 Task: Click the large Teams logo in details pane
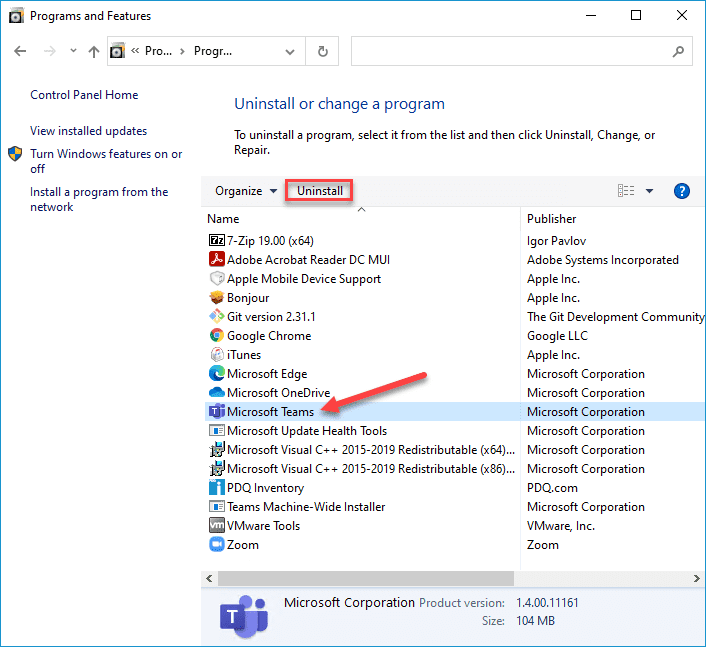pos(244,616)
